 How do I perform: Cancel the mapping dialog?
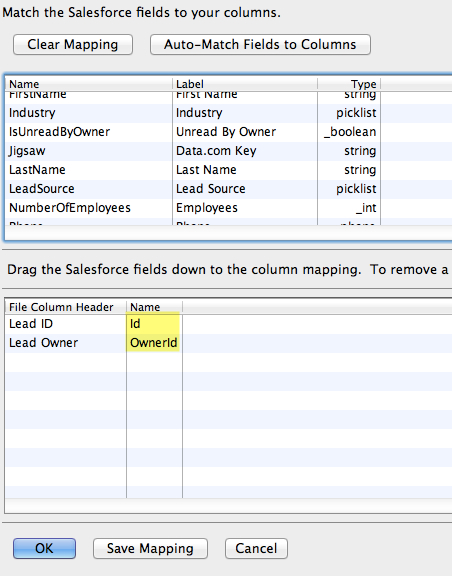[x=256, y=548]
